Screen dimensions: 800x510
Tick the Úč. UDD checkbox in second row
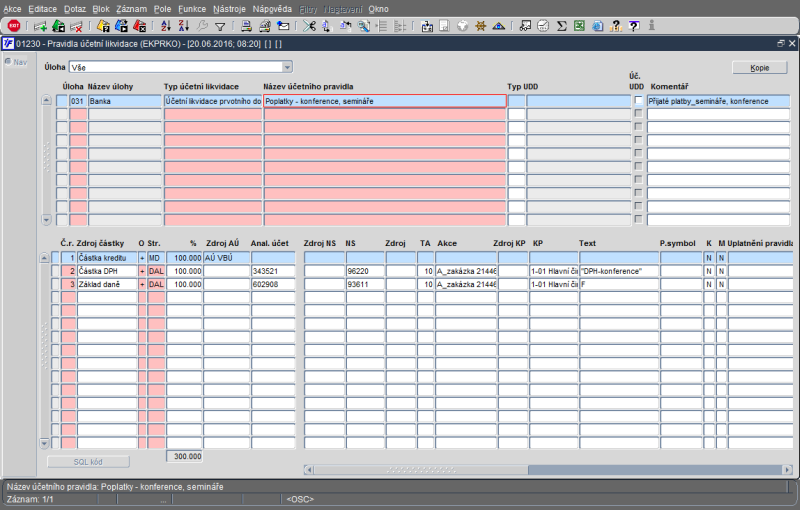pyautogui.click(x=638, y=115)
